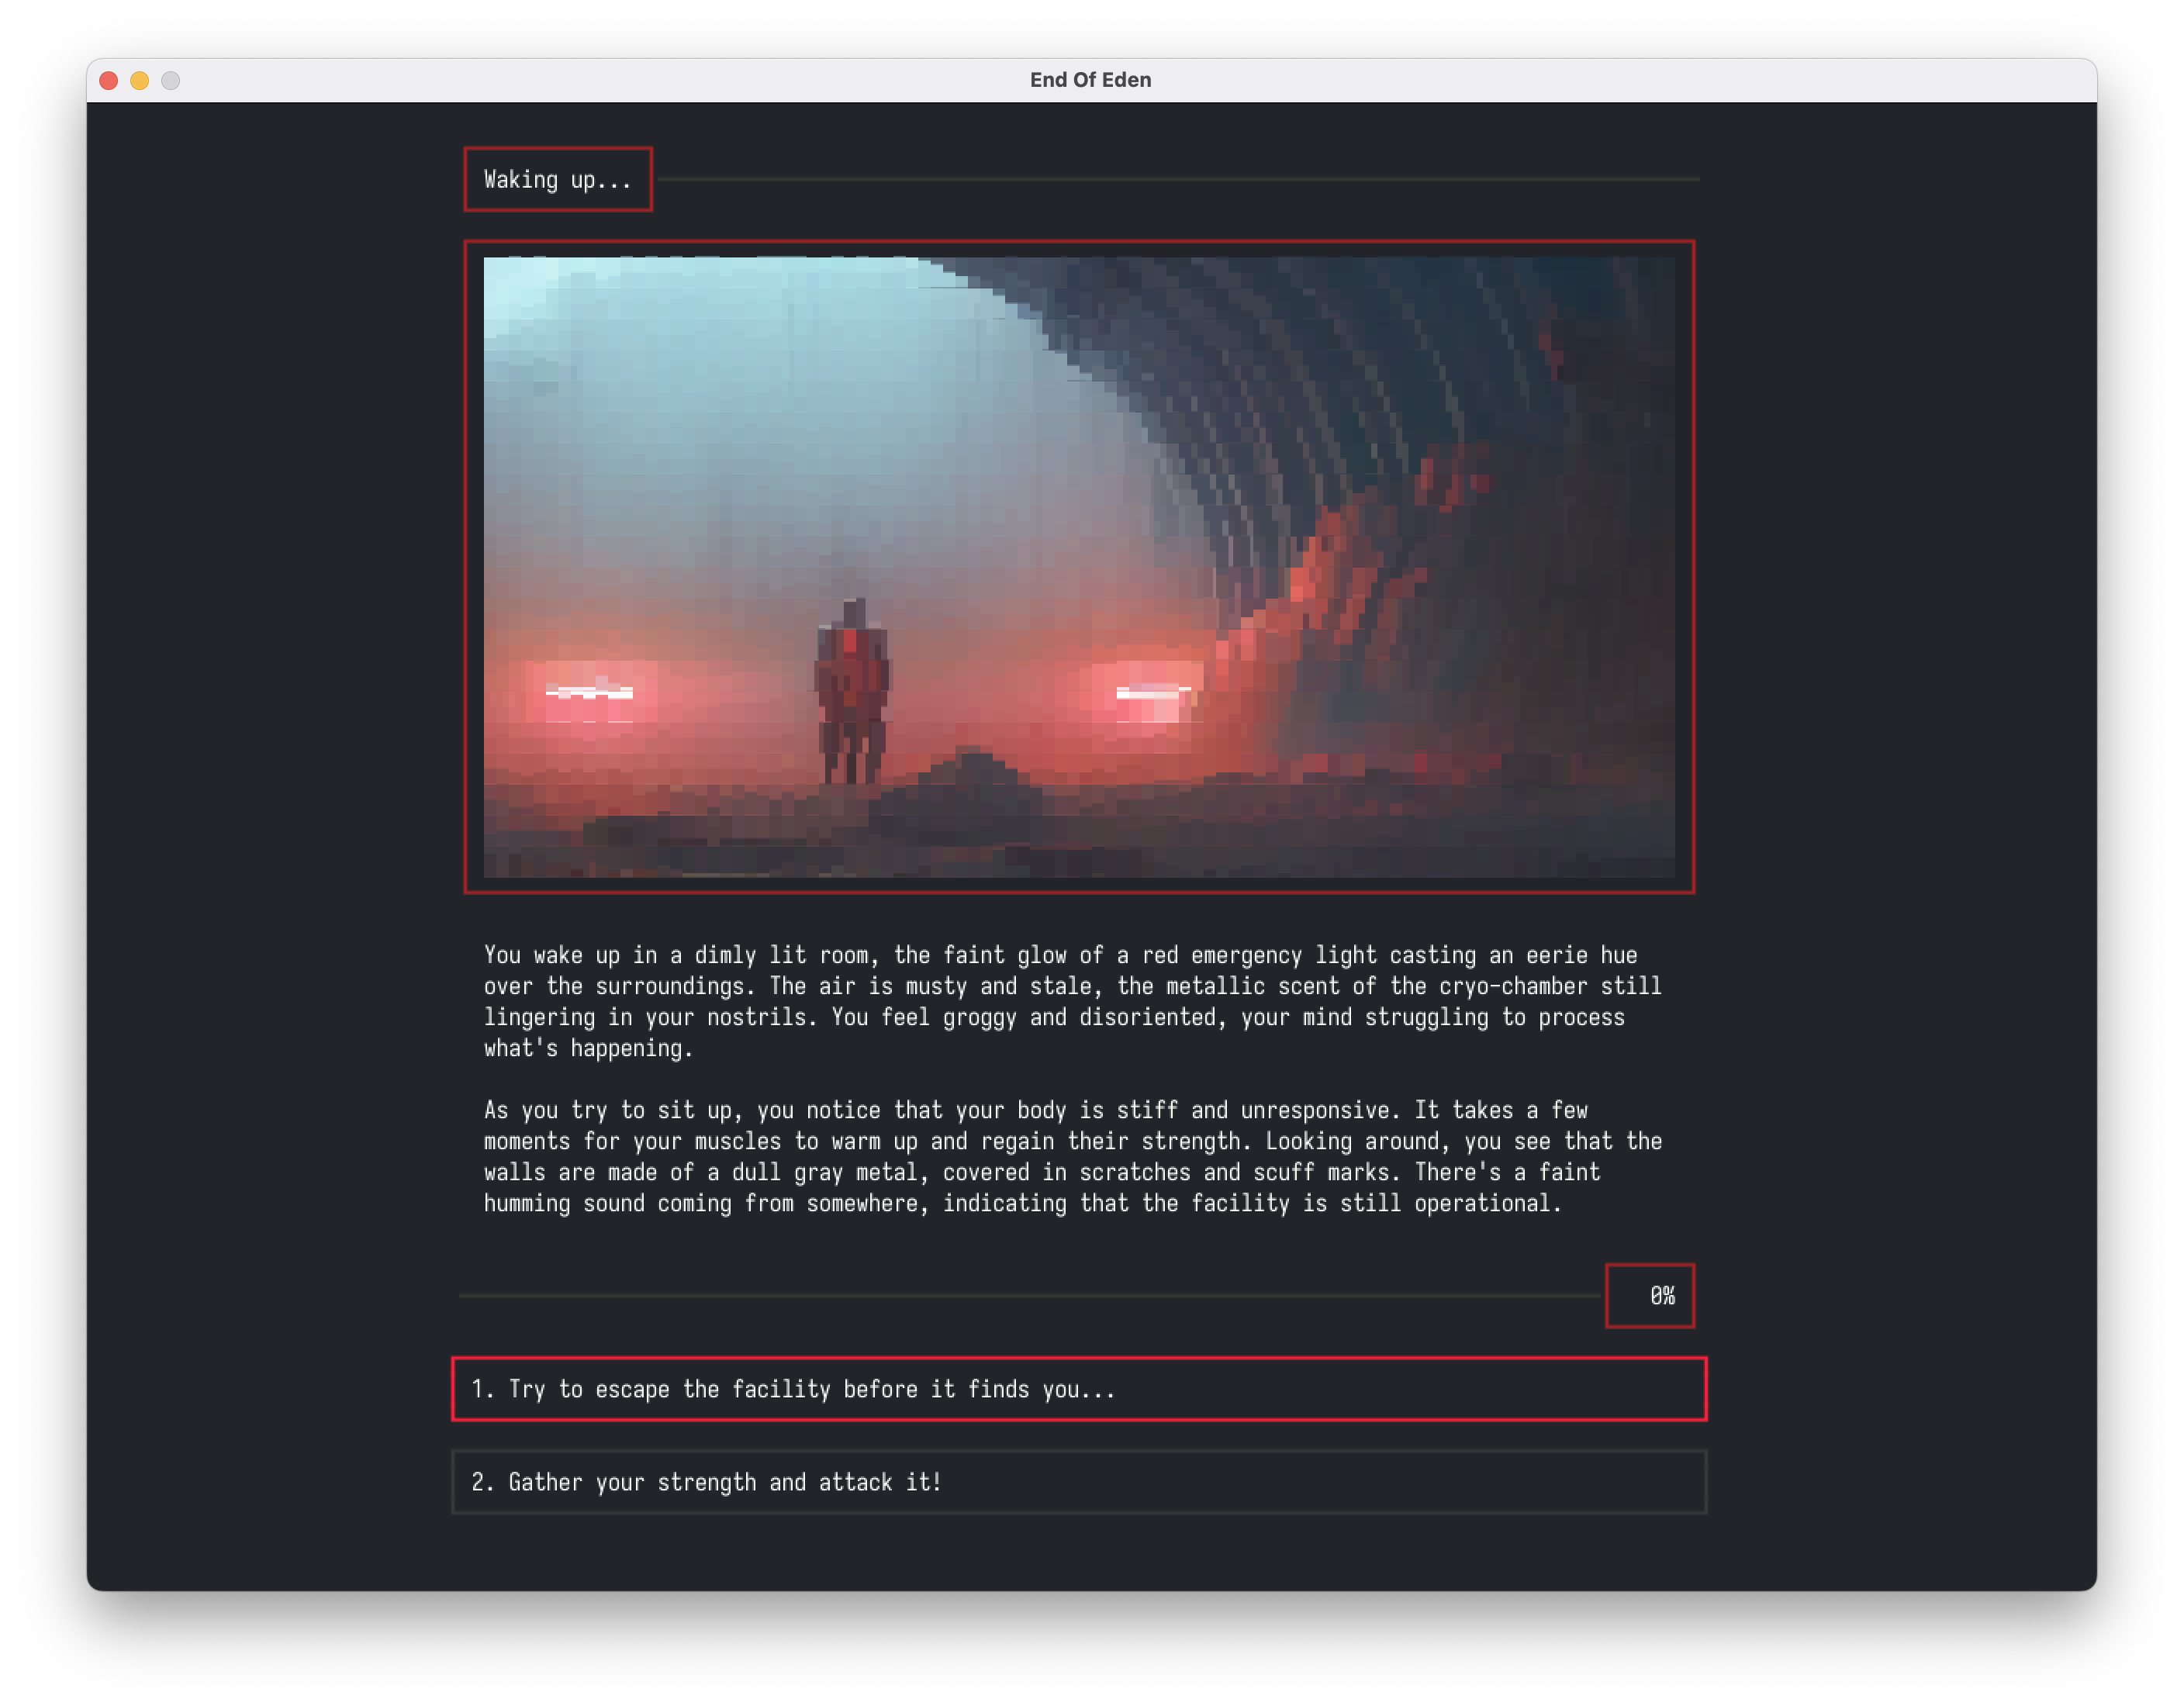Click the gray disabled zoom button

point(171,81)
